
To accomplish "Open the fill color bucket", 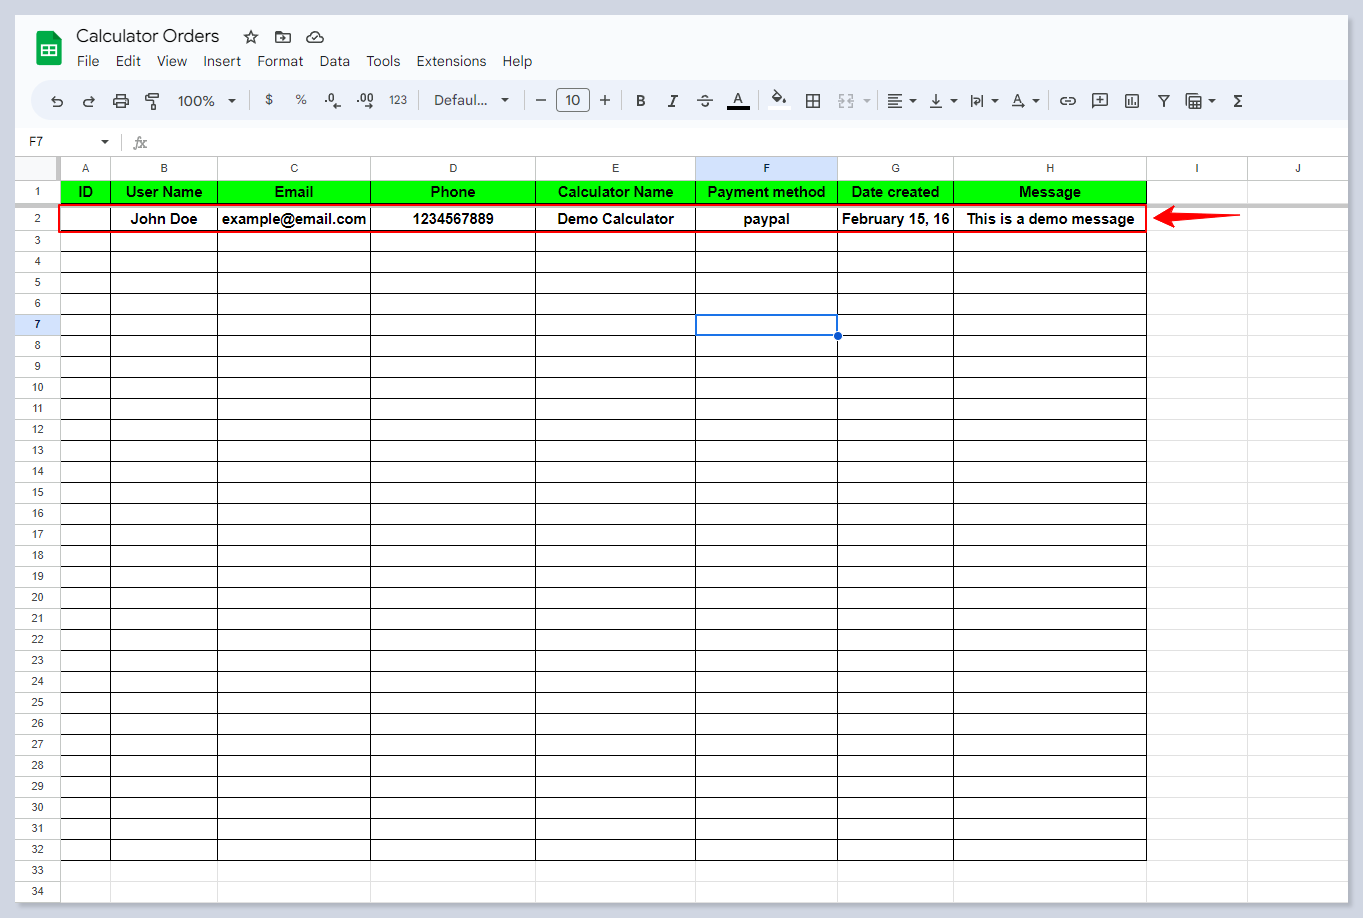I will pyautogui.click(x=778, y=100).
